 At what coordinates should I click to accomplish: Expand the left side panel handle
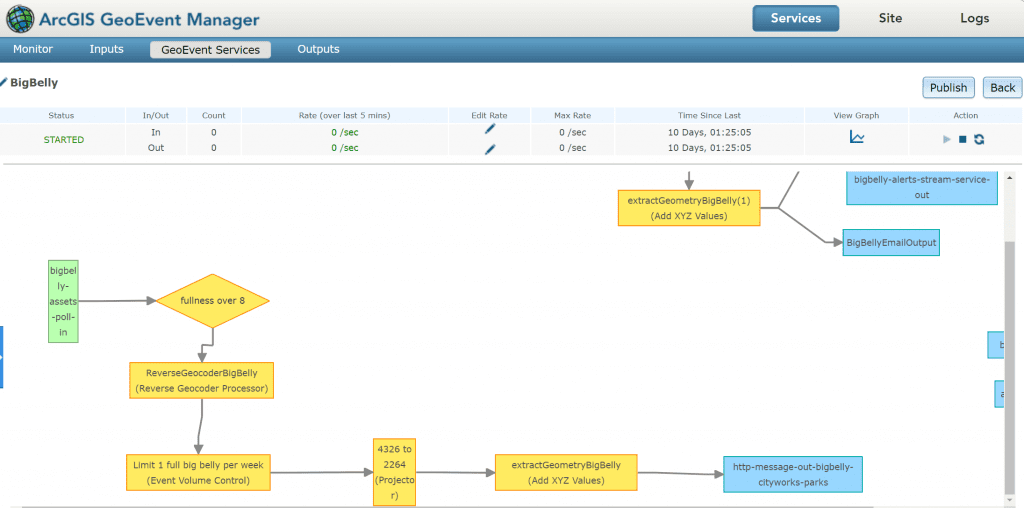pyautogui.click(x=1, y=357)
